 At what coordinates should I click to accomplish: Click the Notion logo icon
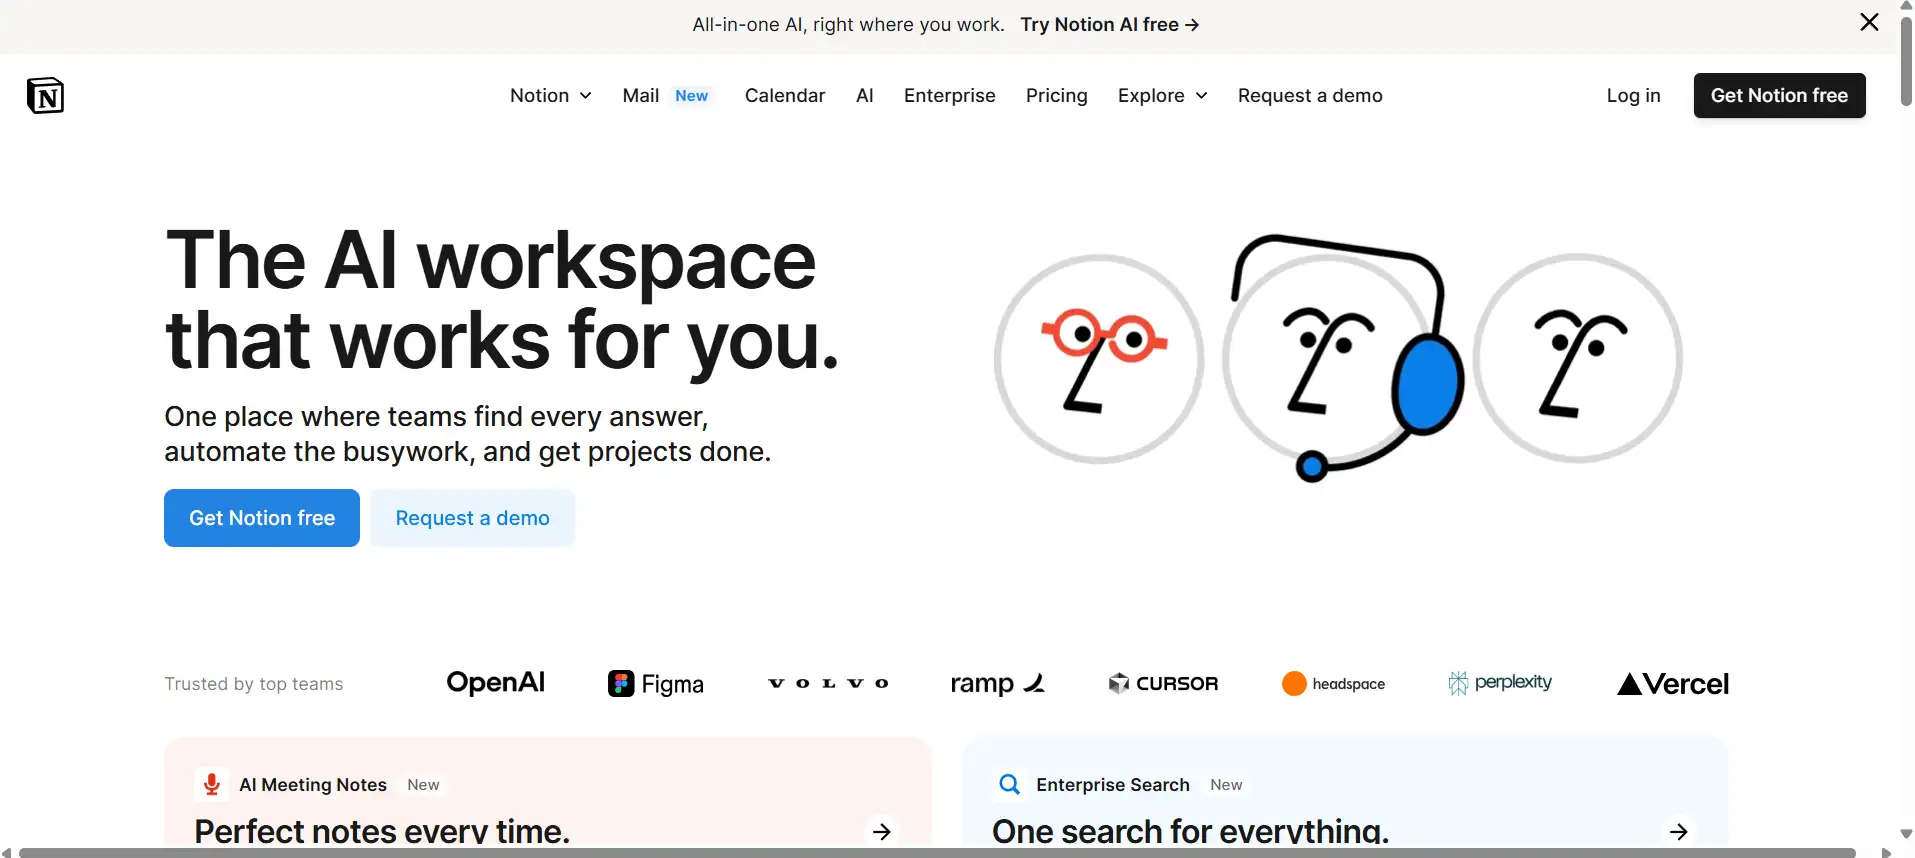pyautogui.click(x=45, y=95)
